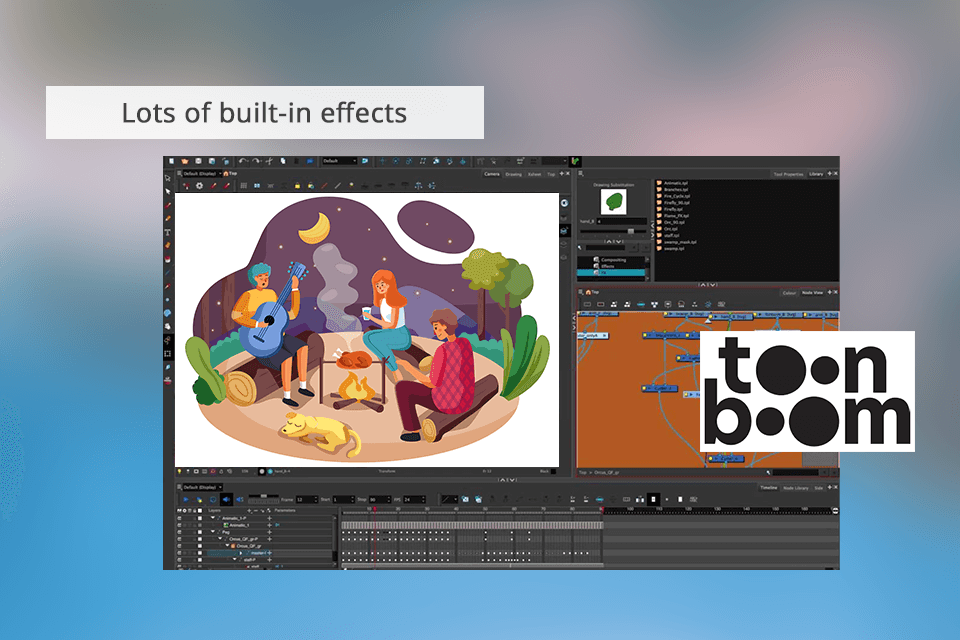Screen dimensions: 960x640
Task: Collapse the Orcus_QF_gr-P layer
Action: tap(220, 539)
